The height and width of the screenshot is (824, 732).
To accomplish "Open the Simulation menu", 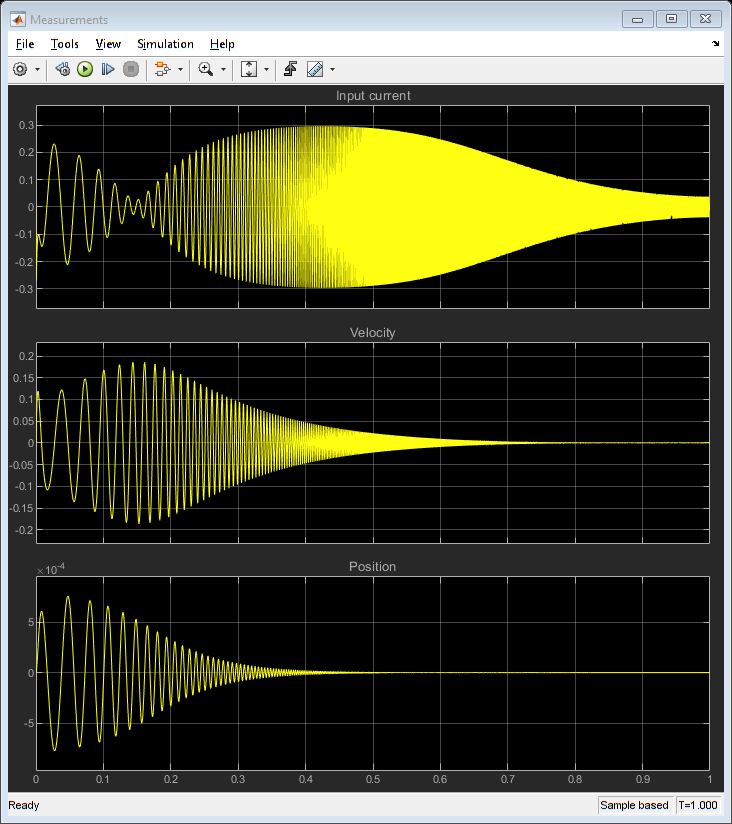I will [x=165, y=44].
